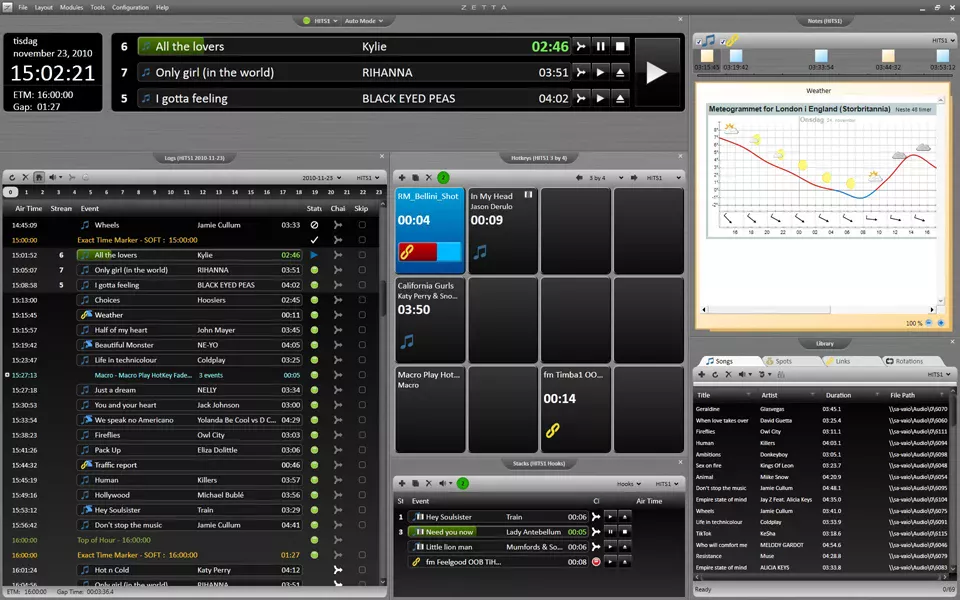Viewport: 960px width, 600px height.
Task: Add a new hotkey with the plus icon
Action: point(401,177)
